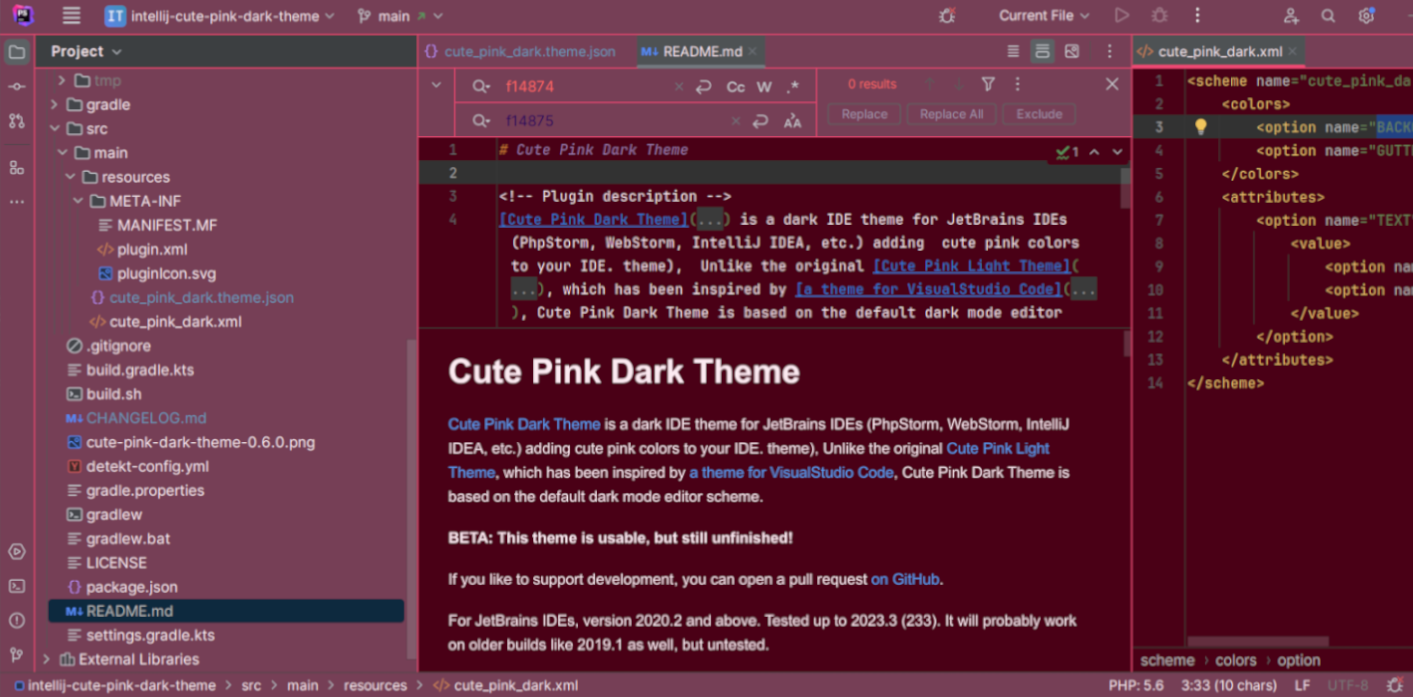Switch markdown view to editor and preview
The height and width of the screenshot is (697, 1413).
pyautogui.click(x=1042, y=51)
